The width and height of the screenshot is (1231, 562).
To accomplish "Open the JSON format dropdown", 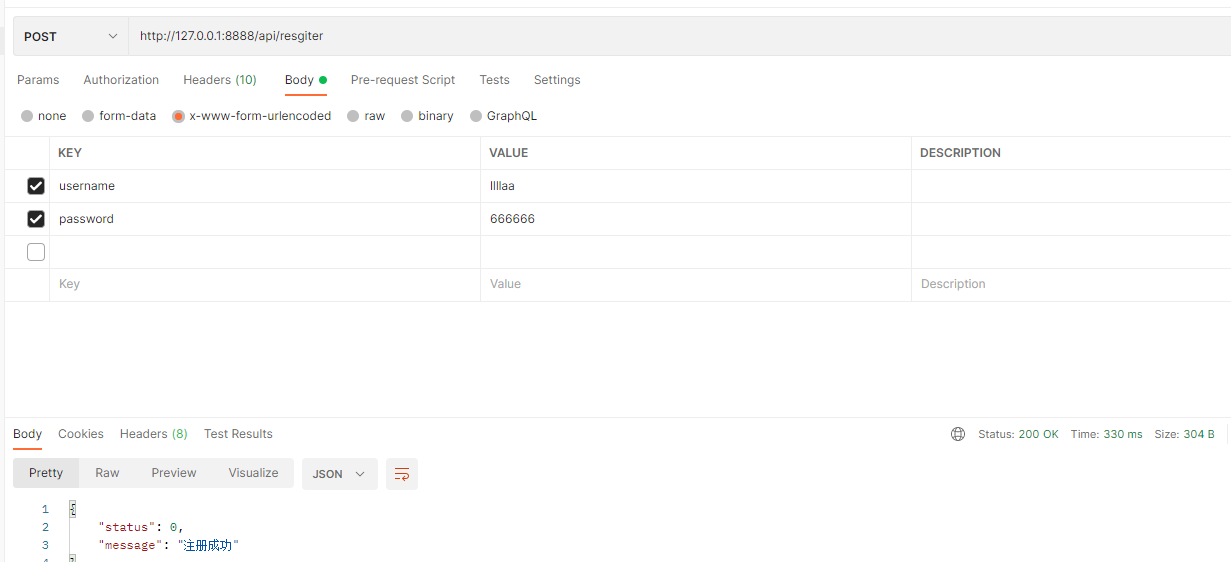I will pyautogui.click(x=340, y=474).
